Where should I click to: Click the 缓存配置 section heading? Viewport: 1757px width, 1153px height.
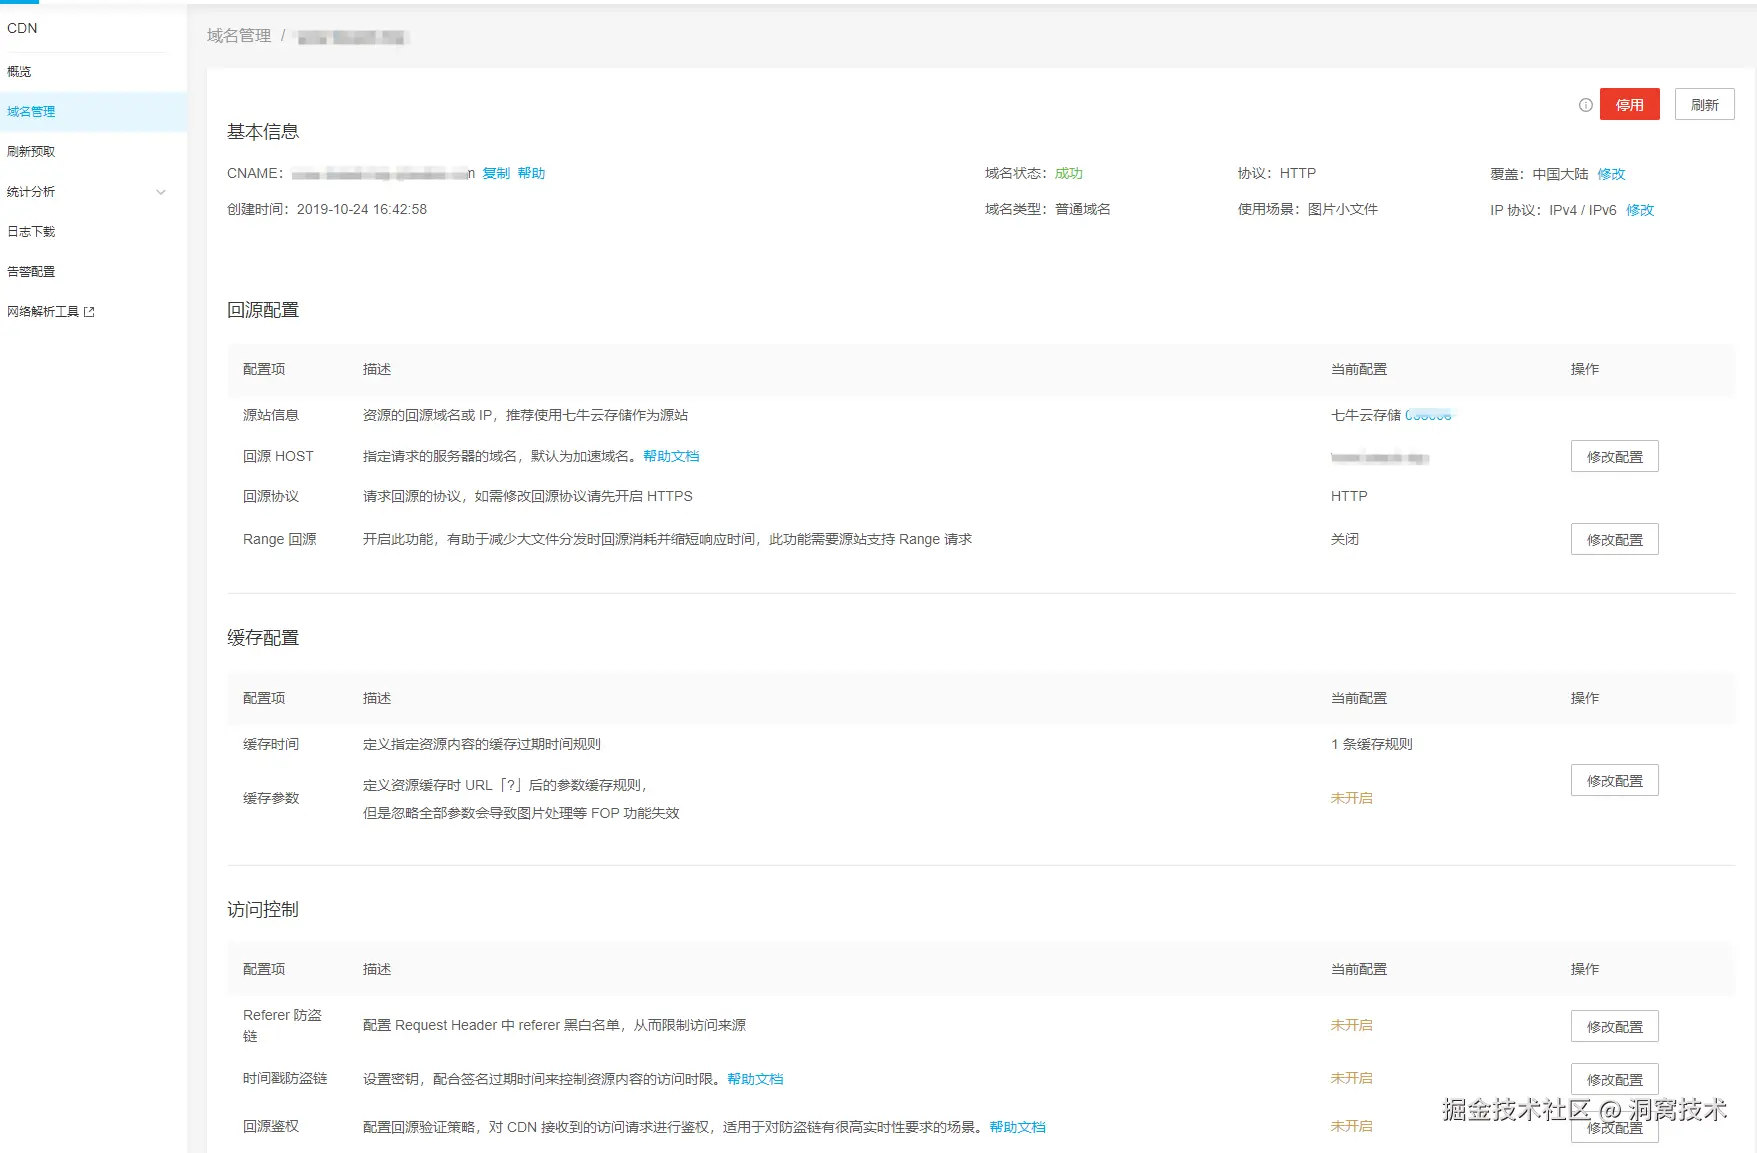click(x=263, y=638)
